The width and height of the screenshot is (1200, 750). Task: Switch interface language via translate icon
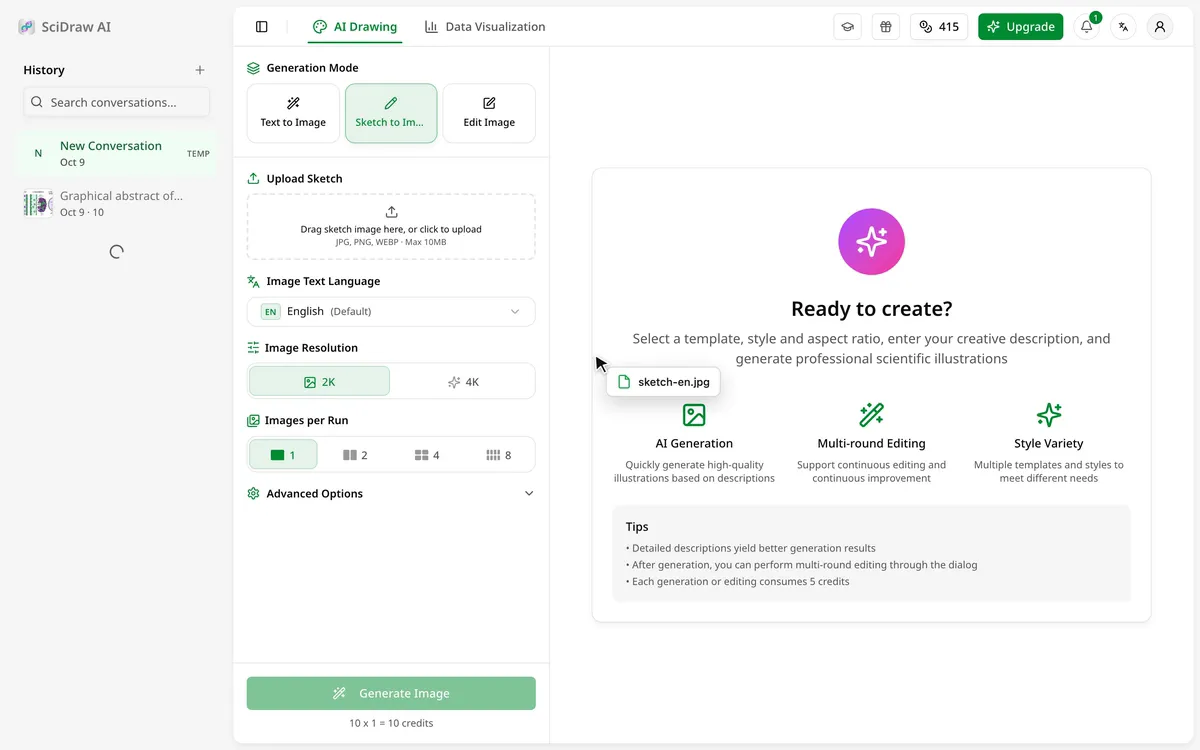[x=1124, y=27]
